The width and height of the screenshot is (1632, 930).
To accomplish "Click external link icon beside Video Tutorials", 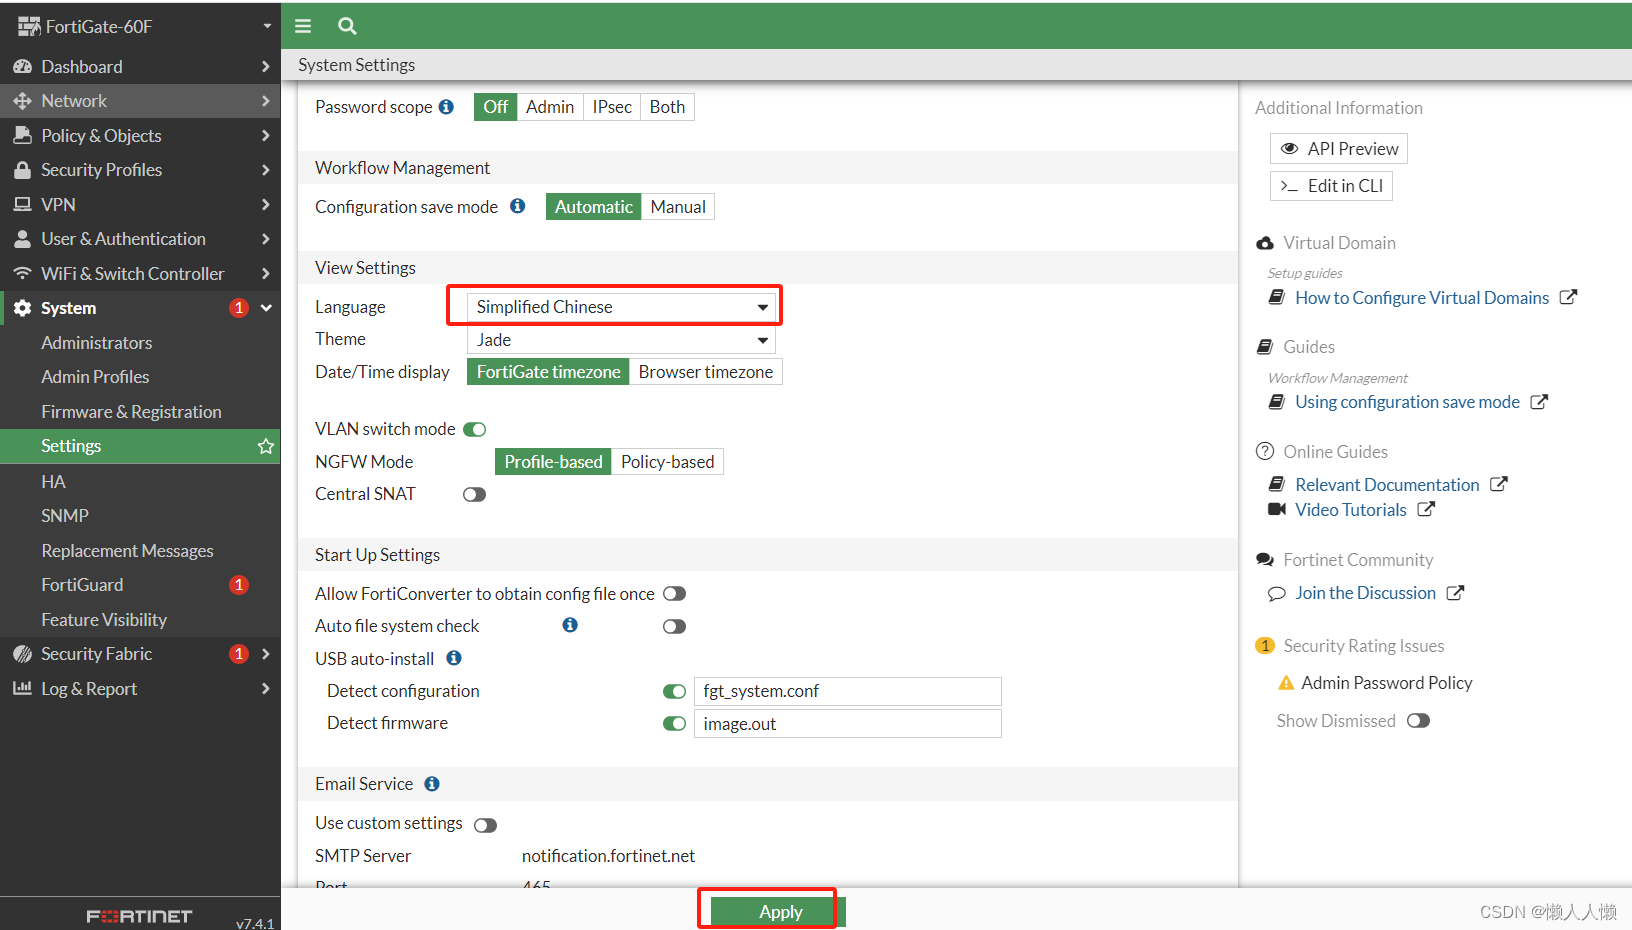I will click(1426, 509).
